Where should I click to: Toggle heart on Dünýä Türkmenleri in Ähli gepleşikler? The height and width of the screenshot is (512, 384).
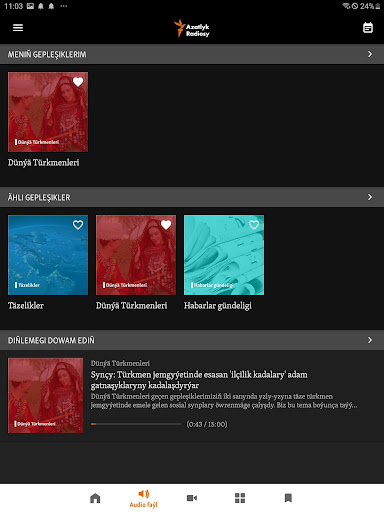166,225
